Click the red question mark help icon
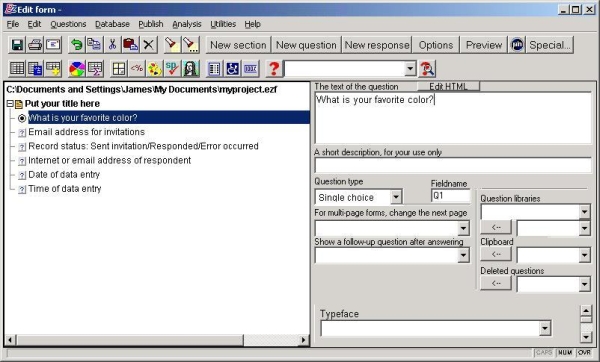 coord(274,69)
